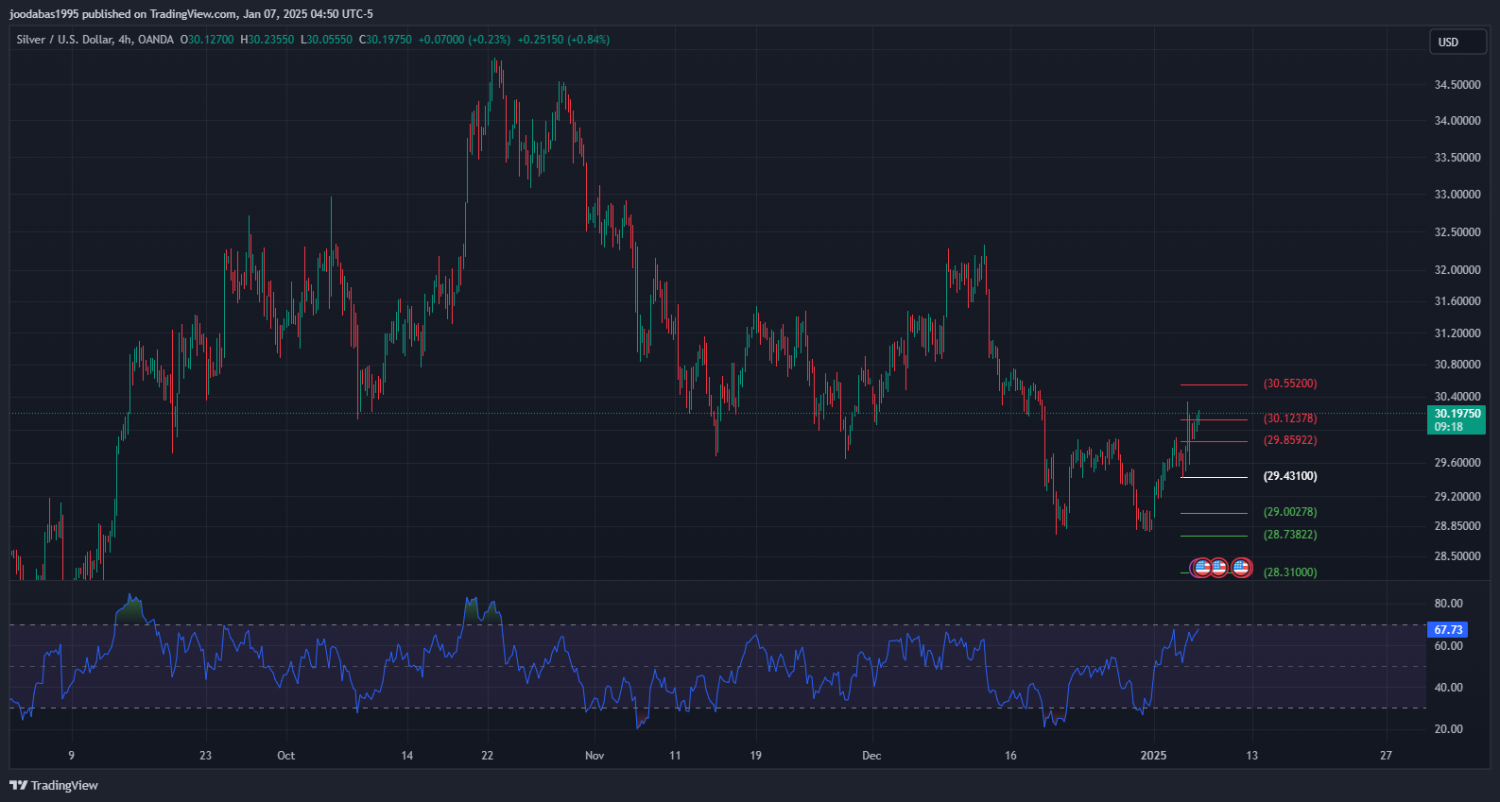
Task: Click the green (28.31000) level label
Action: click(1290, 572)
